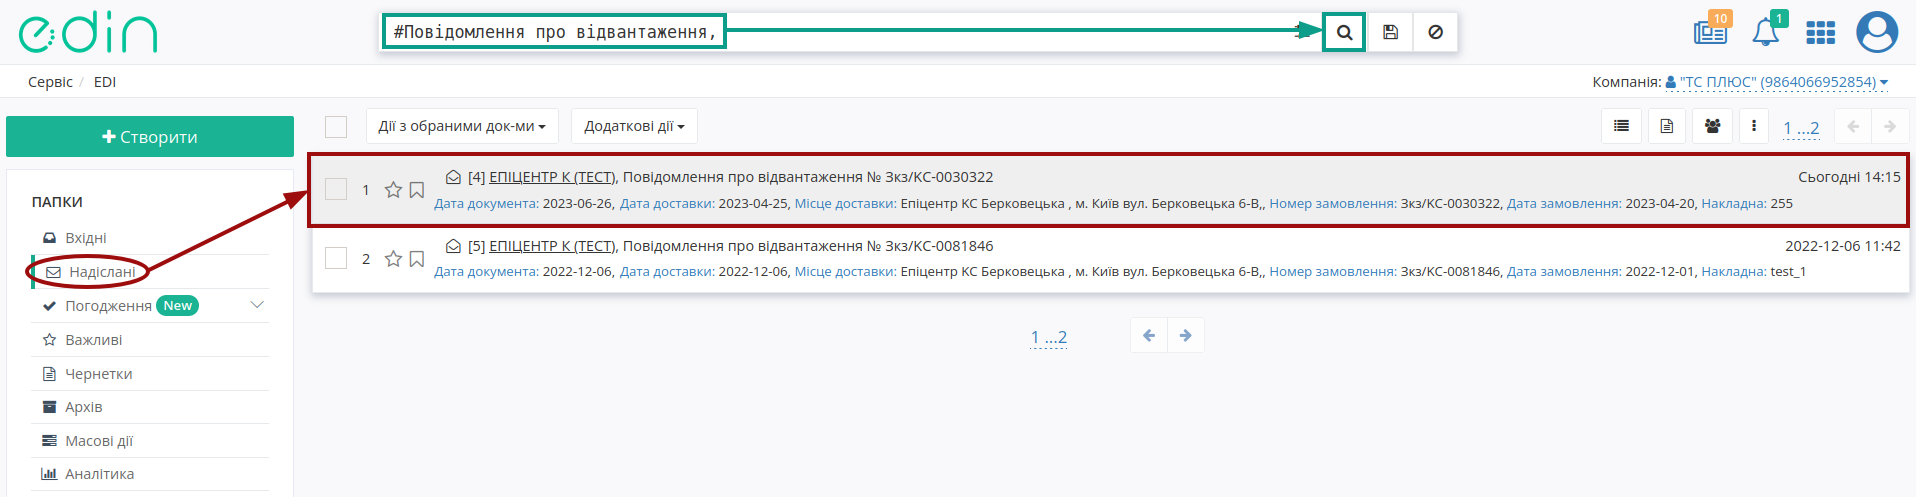Open the Масові дії folder

(x=98, y=441)
